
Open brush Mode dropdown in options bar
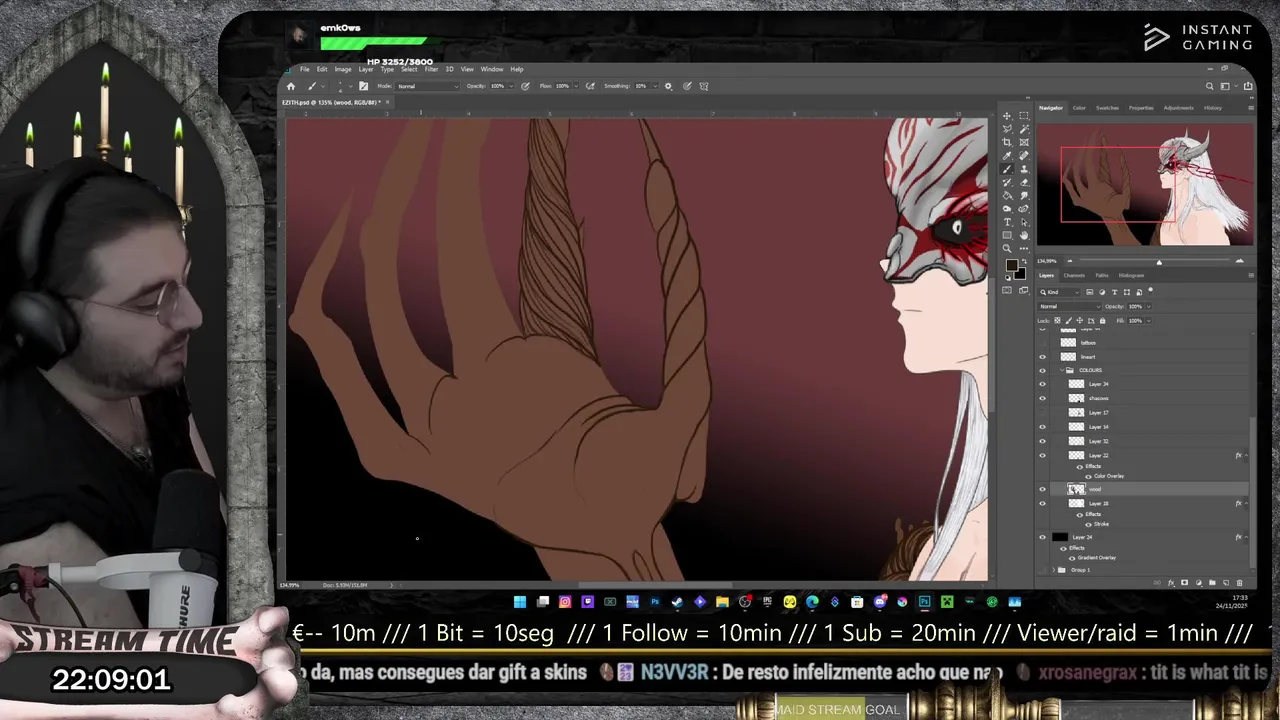click(x=428, y=86)
